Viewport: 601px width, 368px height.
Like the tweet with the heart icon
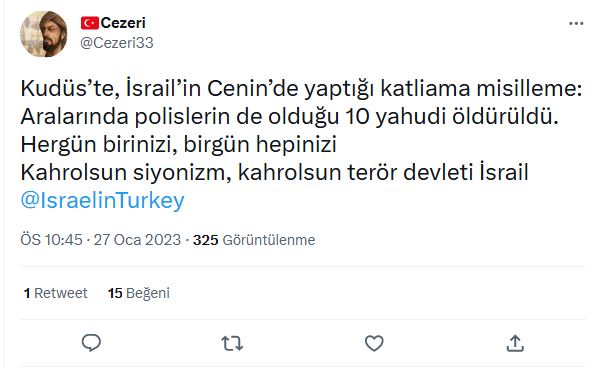pyautogui.click(x=374, y=343)
